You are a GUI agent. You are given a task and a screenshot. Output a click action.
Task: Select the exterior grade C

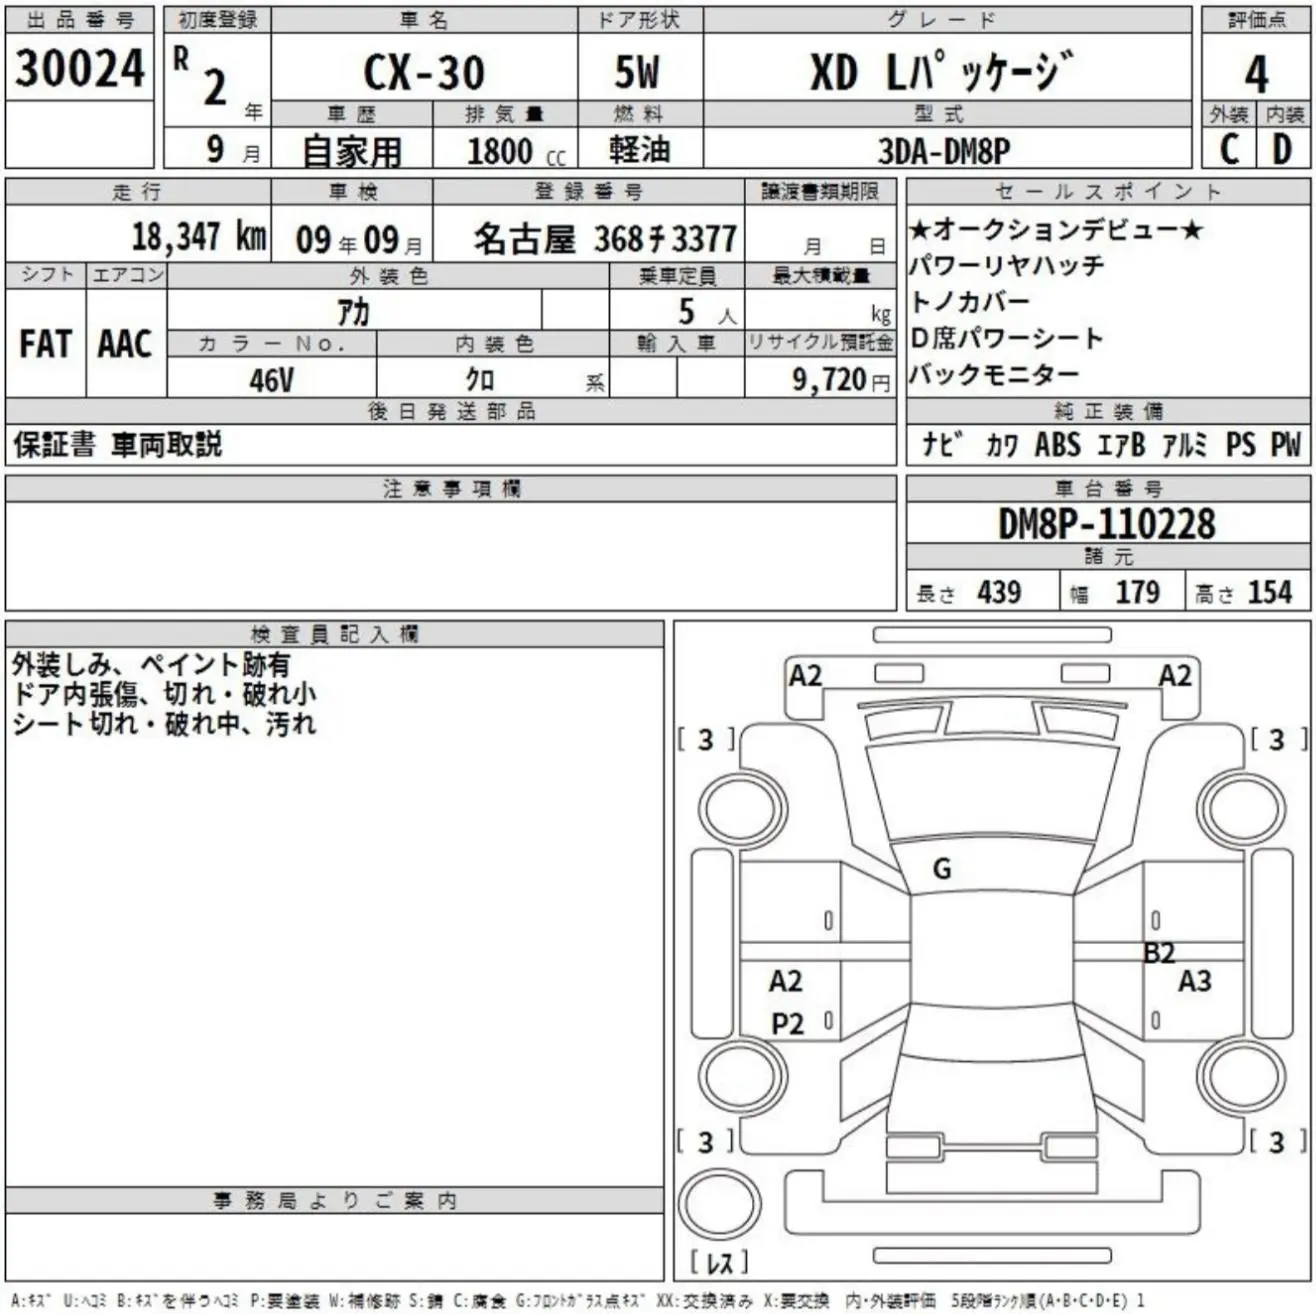pyautogui.click(x=1229, y=149)
